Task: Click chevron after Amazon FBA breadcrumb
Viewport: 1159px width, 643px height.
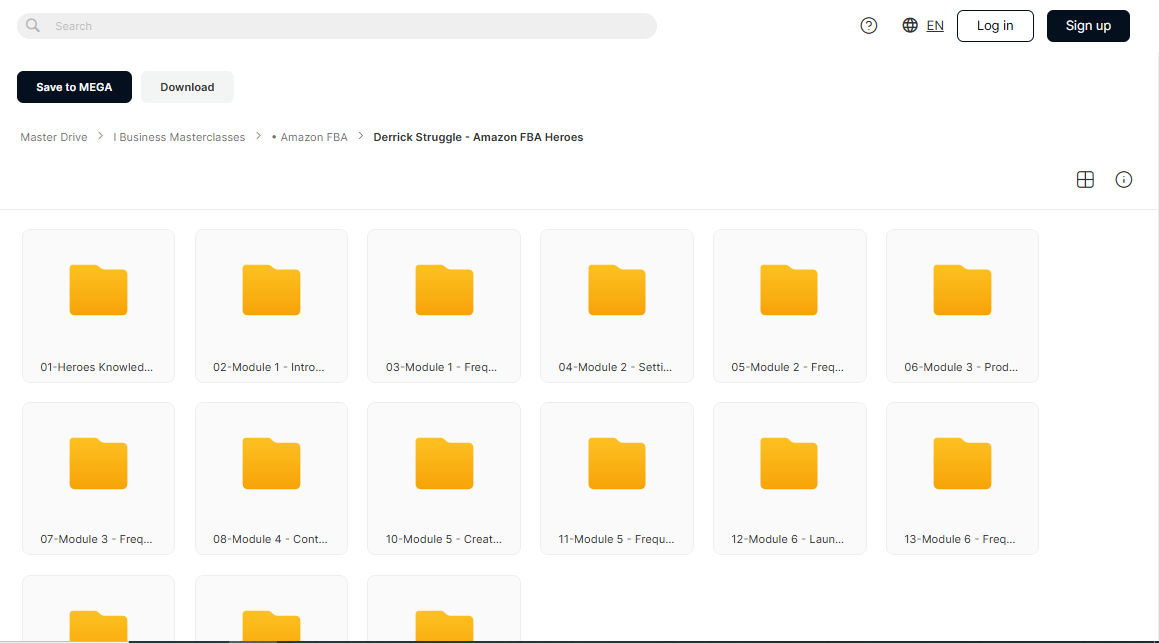Action: [361, 136]
